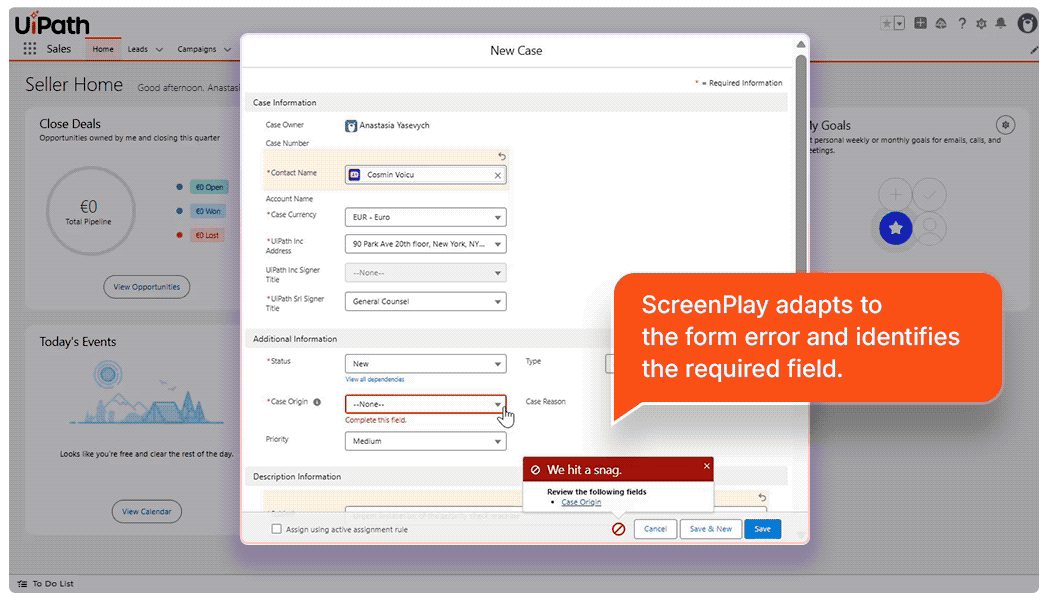View notifications with the bell icon
The image size is (1048, 600).
(x=1001, y=22)
